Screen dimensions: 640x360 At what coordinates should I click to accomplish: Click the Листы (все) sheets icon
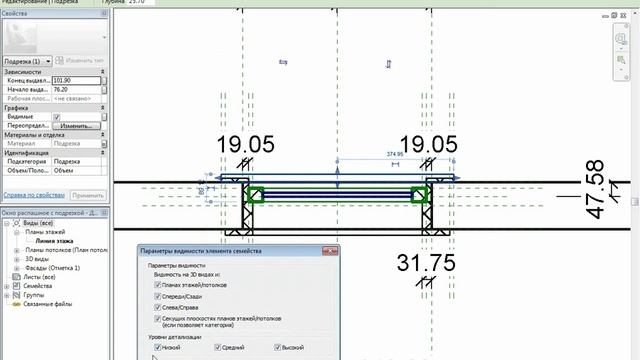click(x=16, y=277)
